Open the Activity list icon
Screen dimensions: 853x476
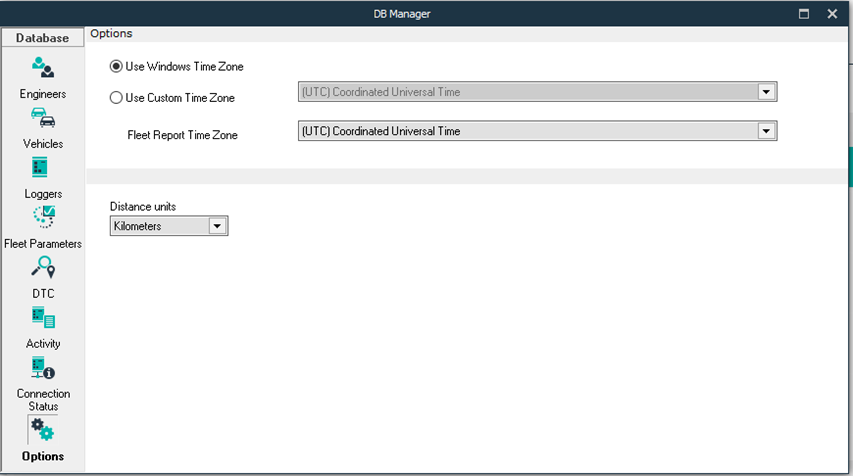tap(43, 318)
